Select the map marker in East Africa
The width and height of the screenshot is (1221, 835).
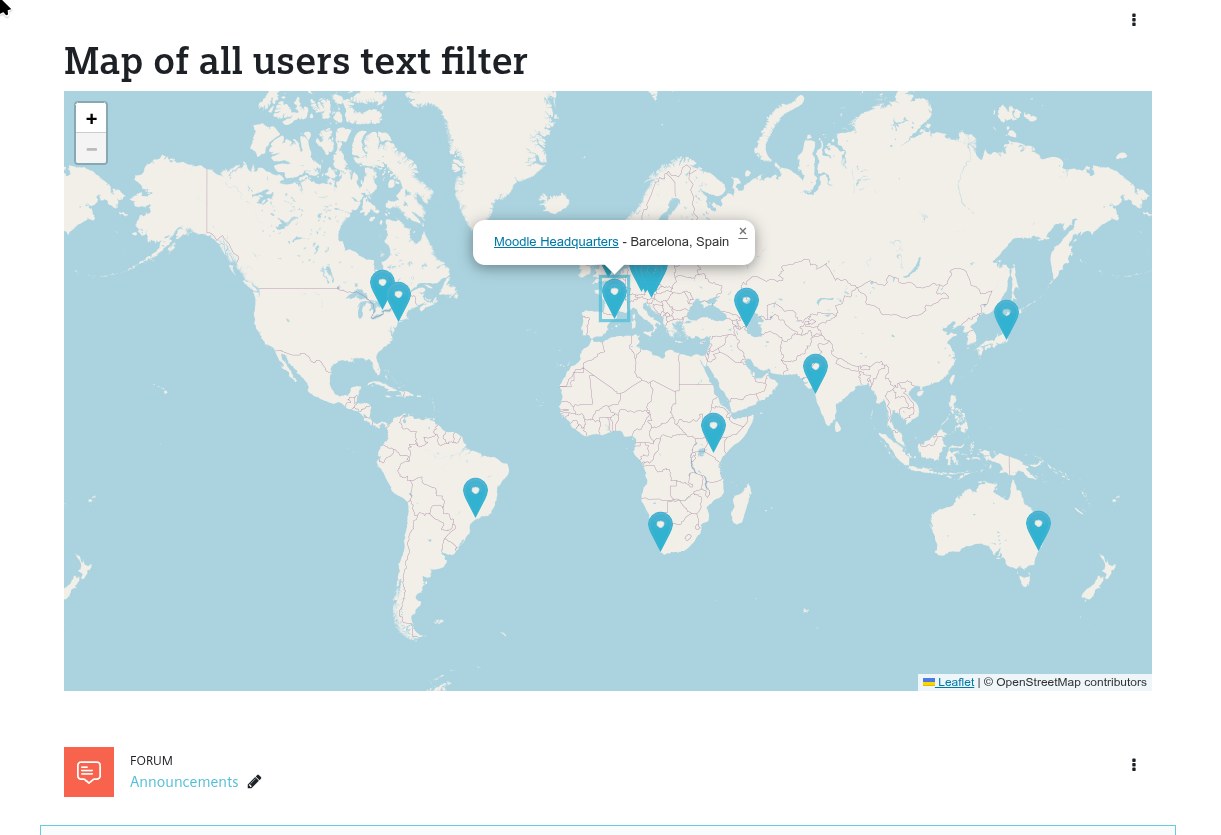[713, 432]
